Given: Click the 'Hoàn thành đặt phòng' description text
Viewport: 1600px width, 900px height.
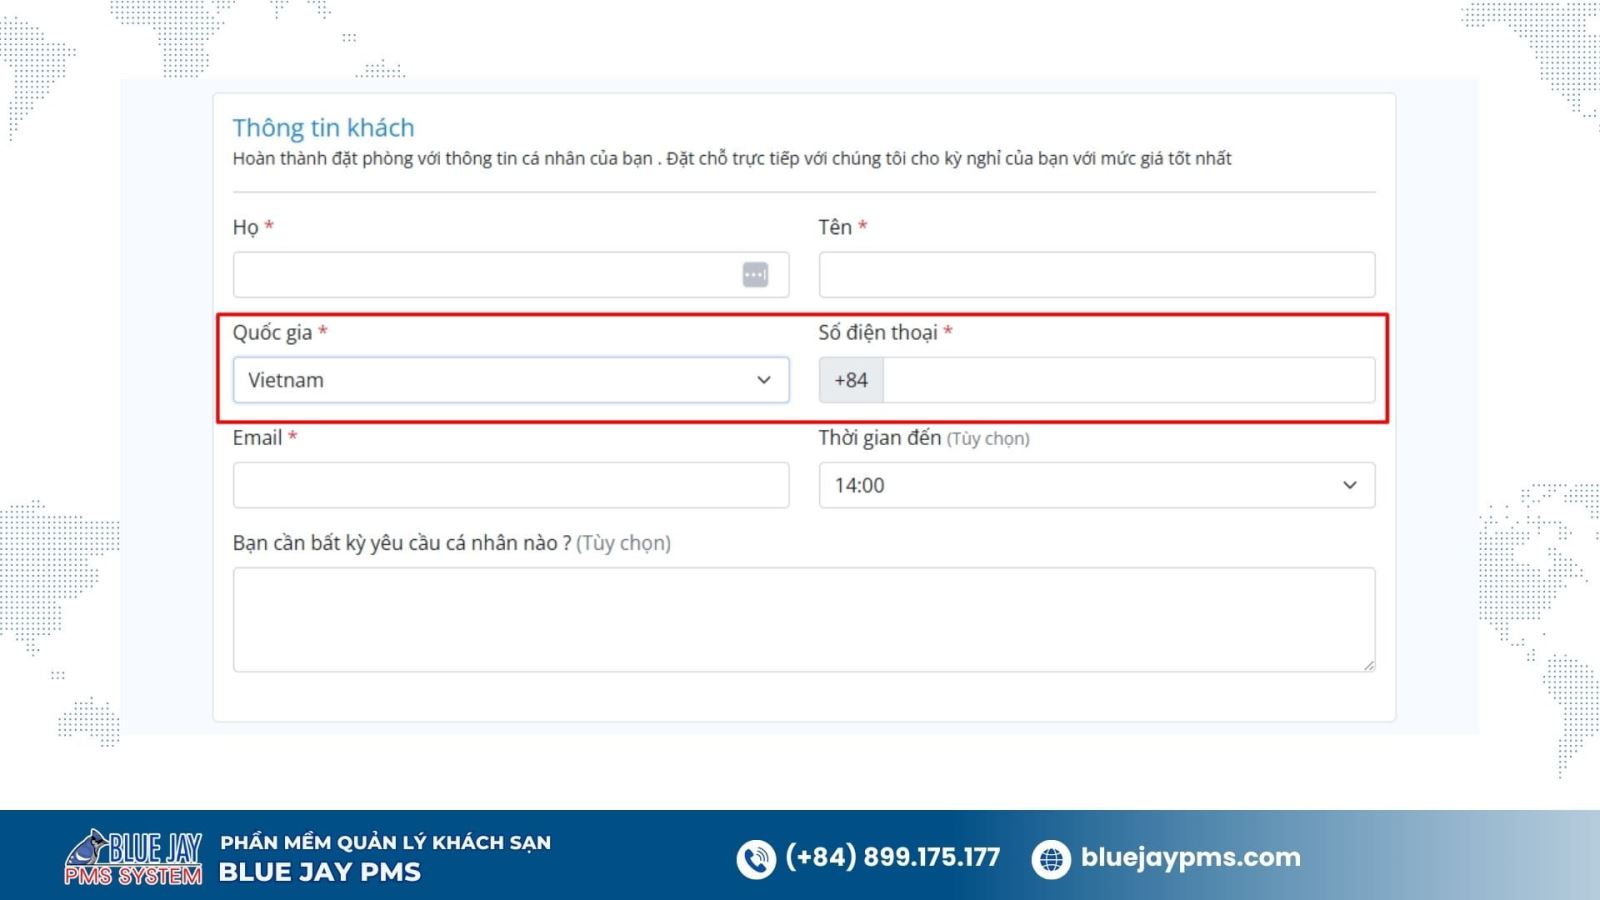Looking at the screenshot, I should coord(732,158).
